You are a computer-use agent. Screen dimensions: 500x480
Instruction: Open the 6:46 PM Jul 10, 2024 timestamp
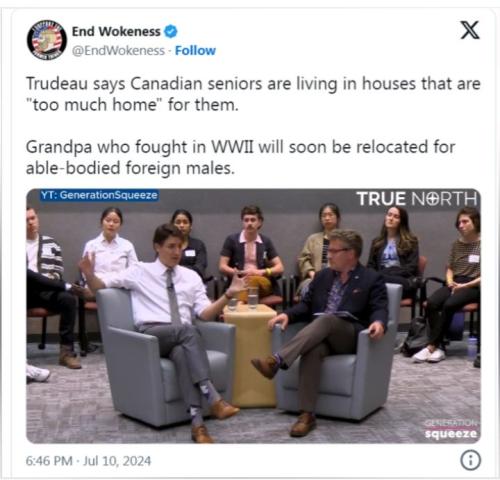(x=88, y=461)
